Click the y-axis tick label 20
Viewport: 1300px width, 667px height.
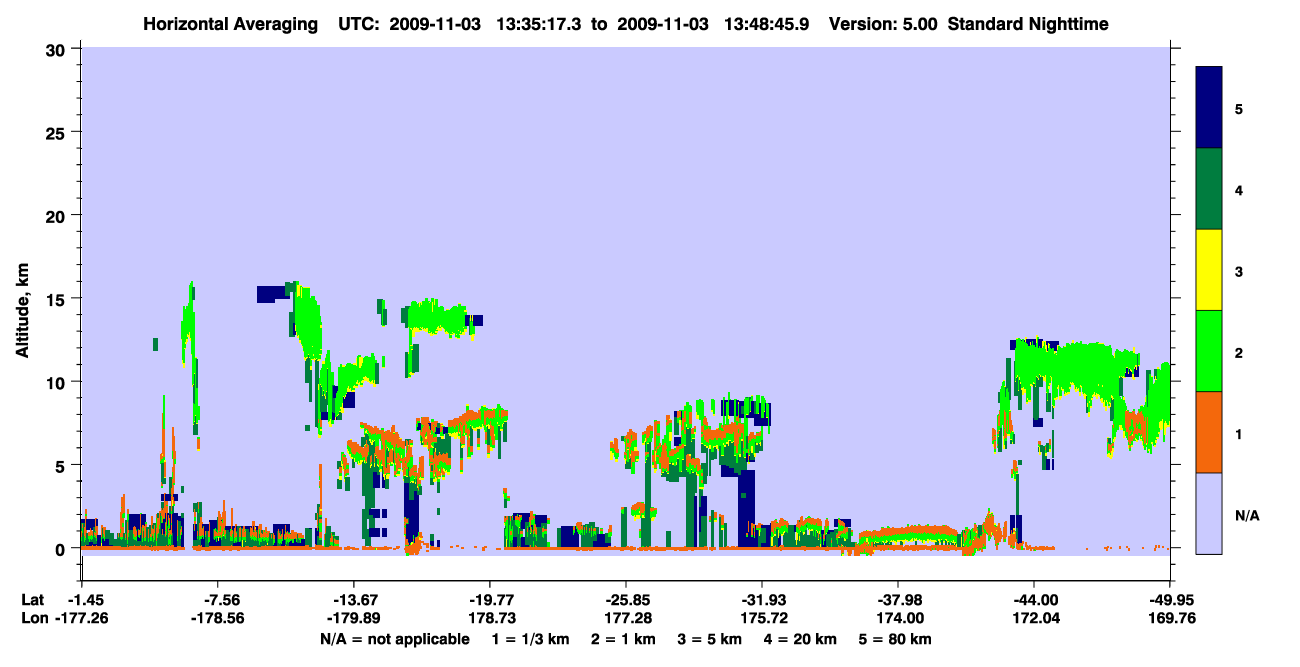[58, 216]
